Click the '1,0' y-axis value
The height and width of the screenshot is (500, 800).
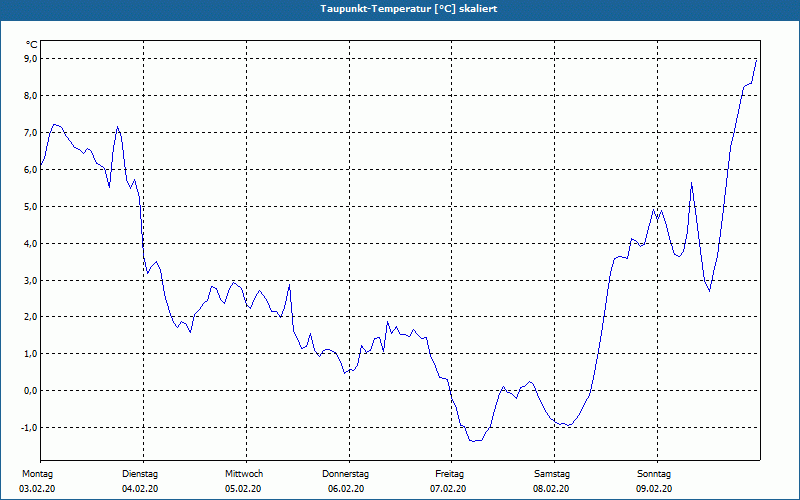point(31,354)
